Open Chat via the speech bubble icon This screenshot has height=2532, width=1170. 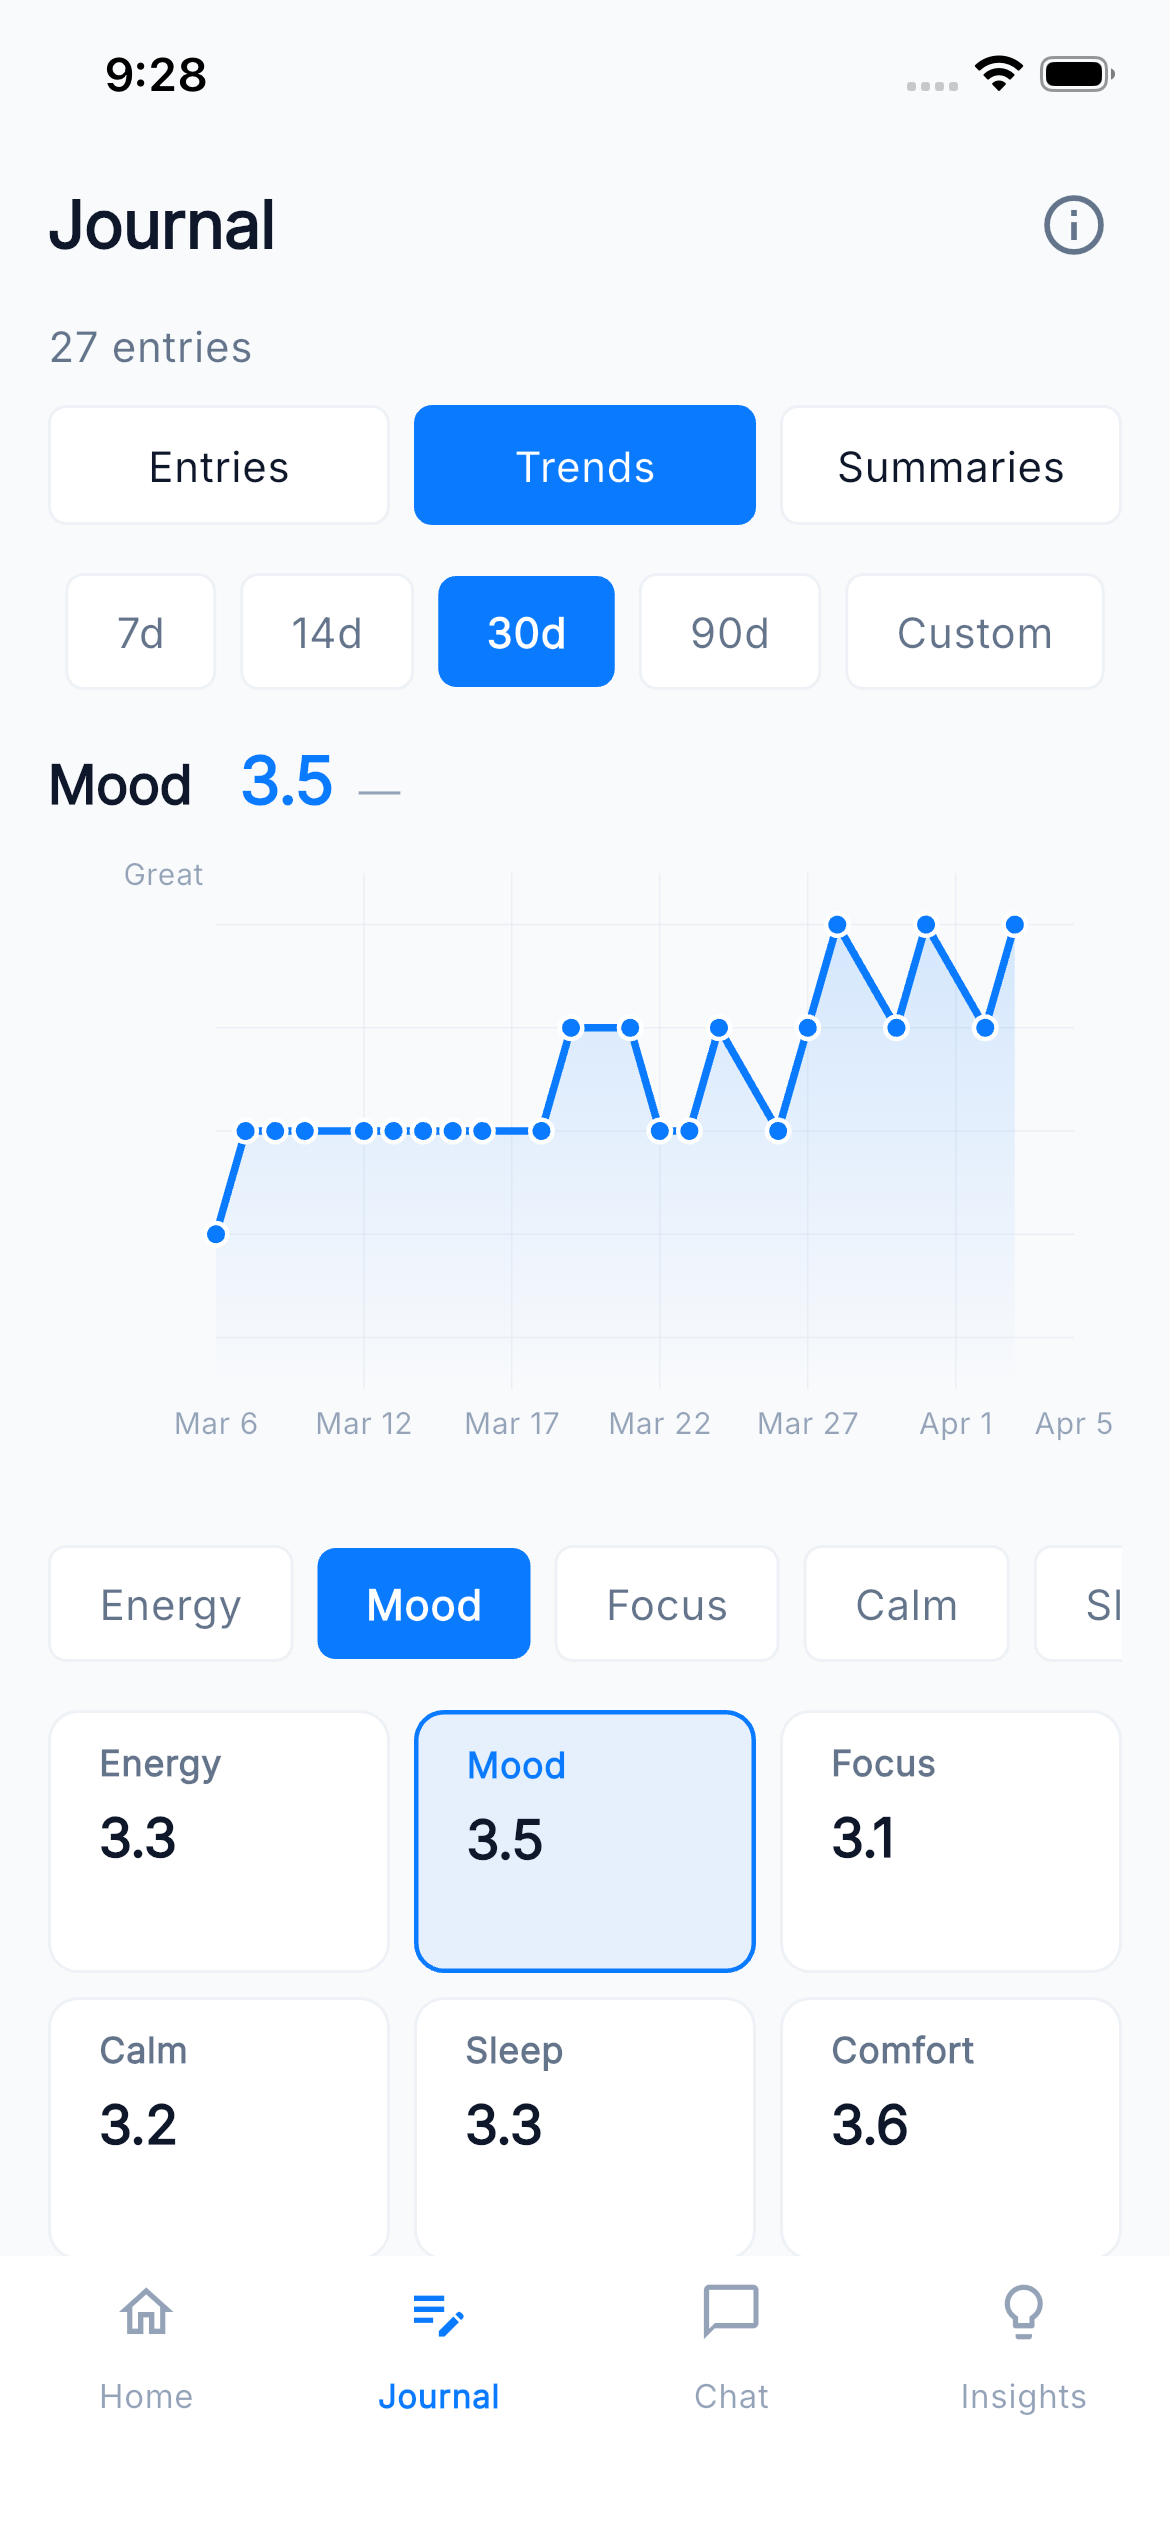coord(730,2313)
